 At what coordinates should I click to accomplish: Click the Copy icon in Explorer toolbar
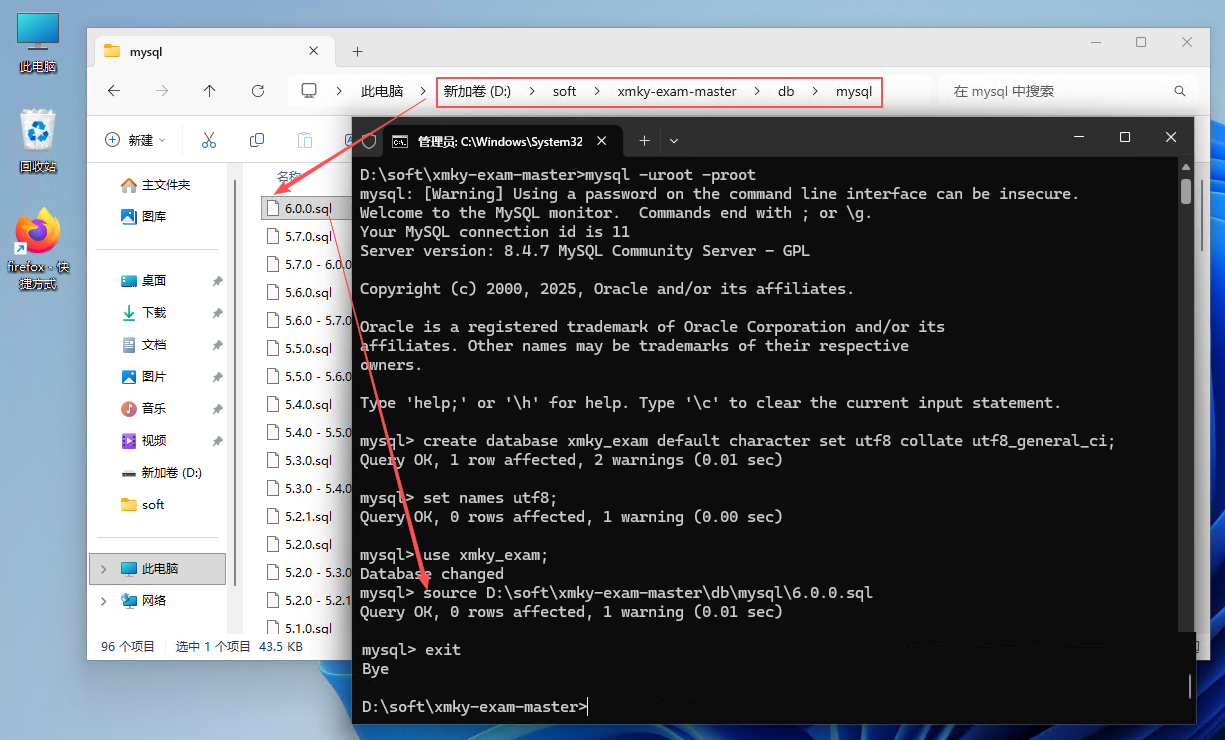click(x=257, y=140)
